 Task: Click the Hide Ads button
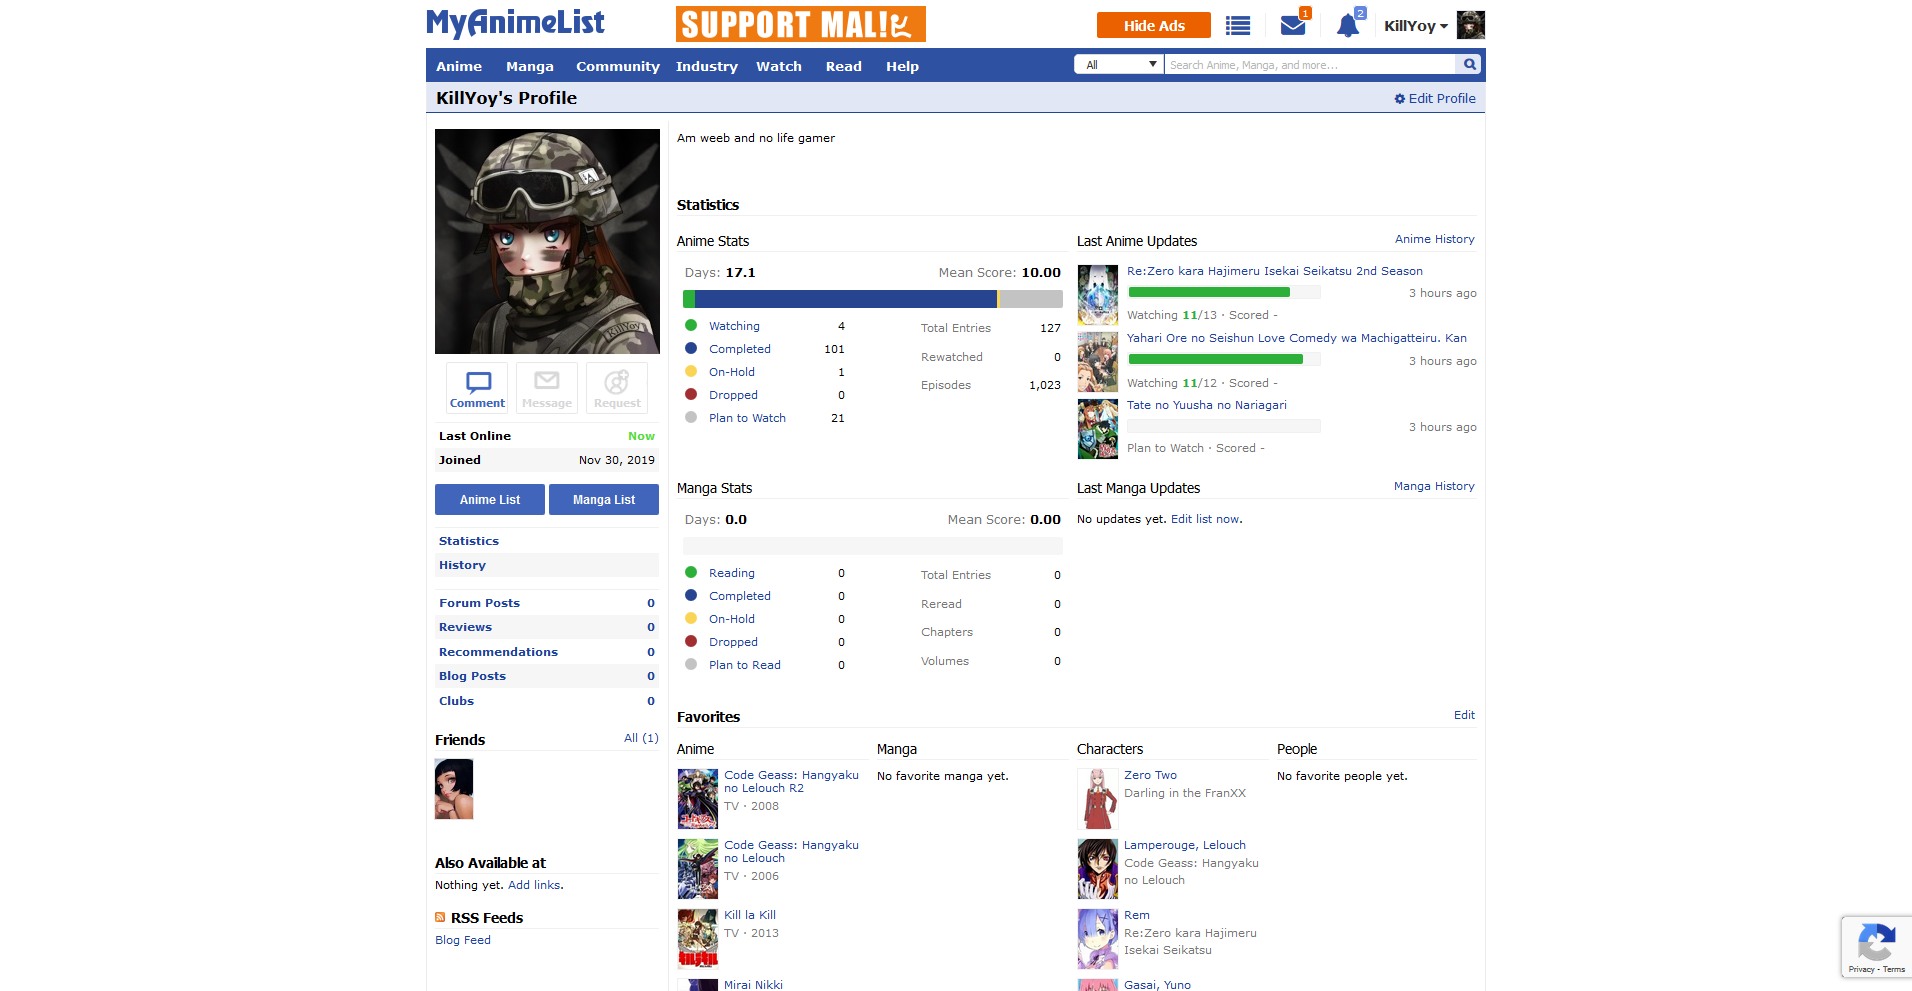click(x=1154, y=26)
